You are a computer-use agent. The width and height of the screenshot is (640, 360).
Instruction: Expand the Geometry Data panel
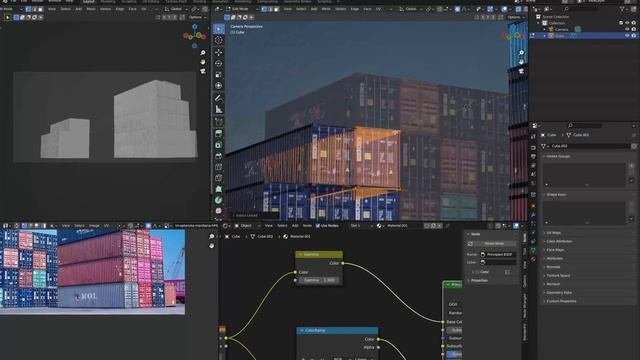pyautogui.click(x=559, y=293)
